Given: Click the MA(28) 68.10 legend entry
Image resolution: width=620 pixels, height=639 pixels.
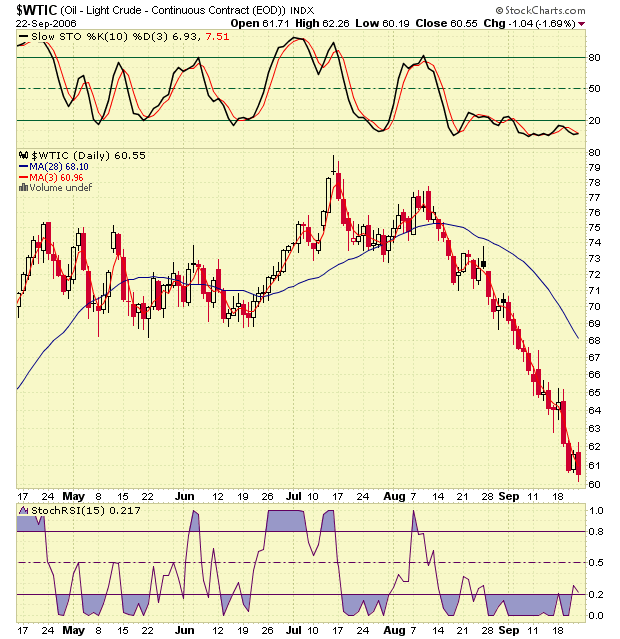Looking at the screenshot, I should pos(59,166).
